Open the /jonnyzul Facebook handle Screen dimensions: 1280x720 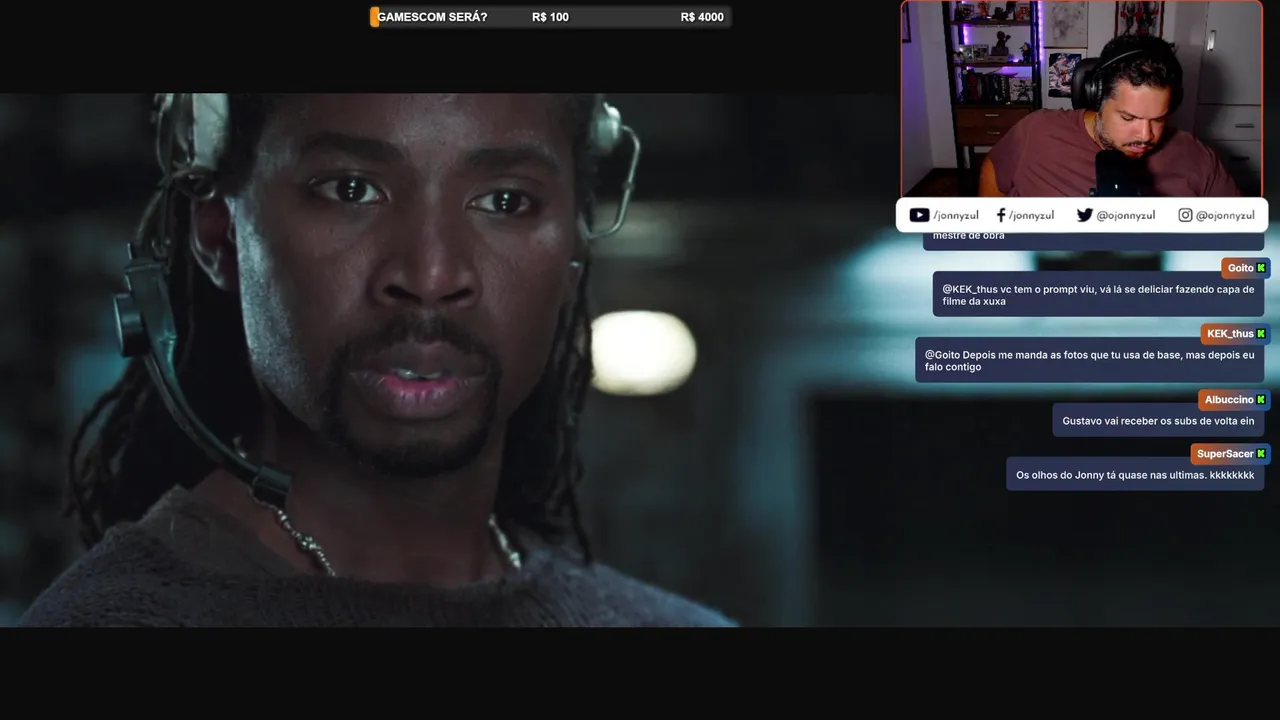[1031, 215]
